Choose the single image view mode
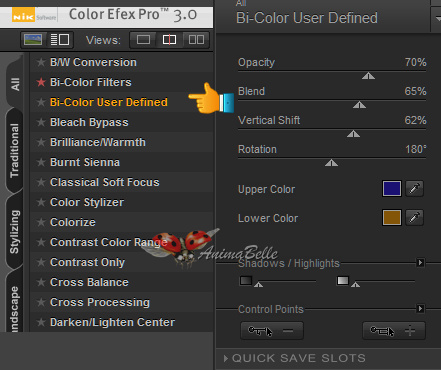The width and height of the screenshot is (441, 370). click(x=143, y=40)
